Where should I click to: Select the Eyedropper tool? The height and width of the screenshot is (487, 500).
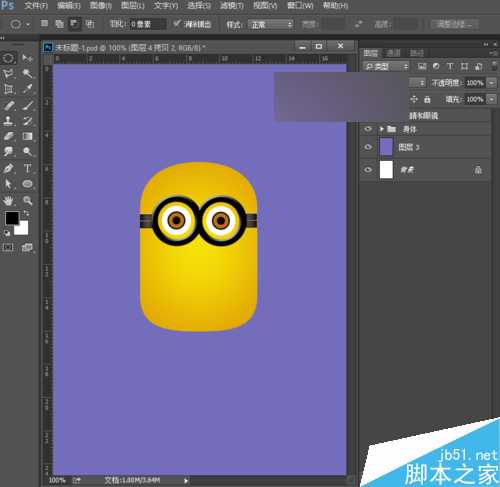click(x=27, y=89)
